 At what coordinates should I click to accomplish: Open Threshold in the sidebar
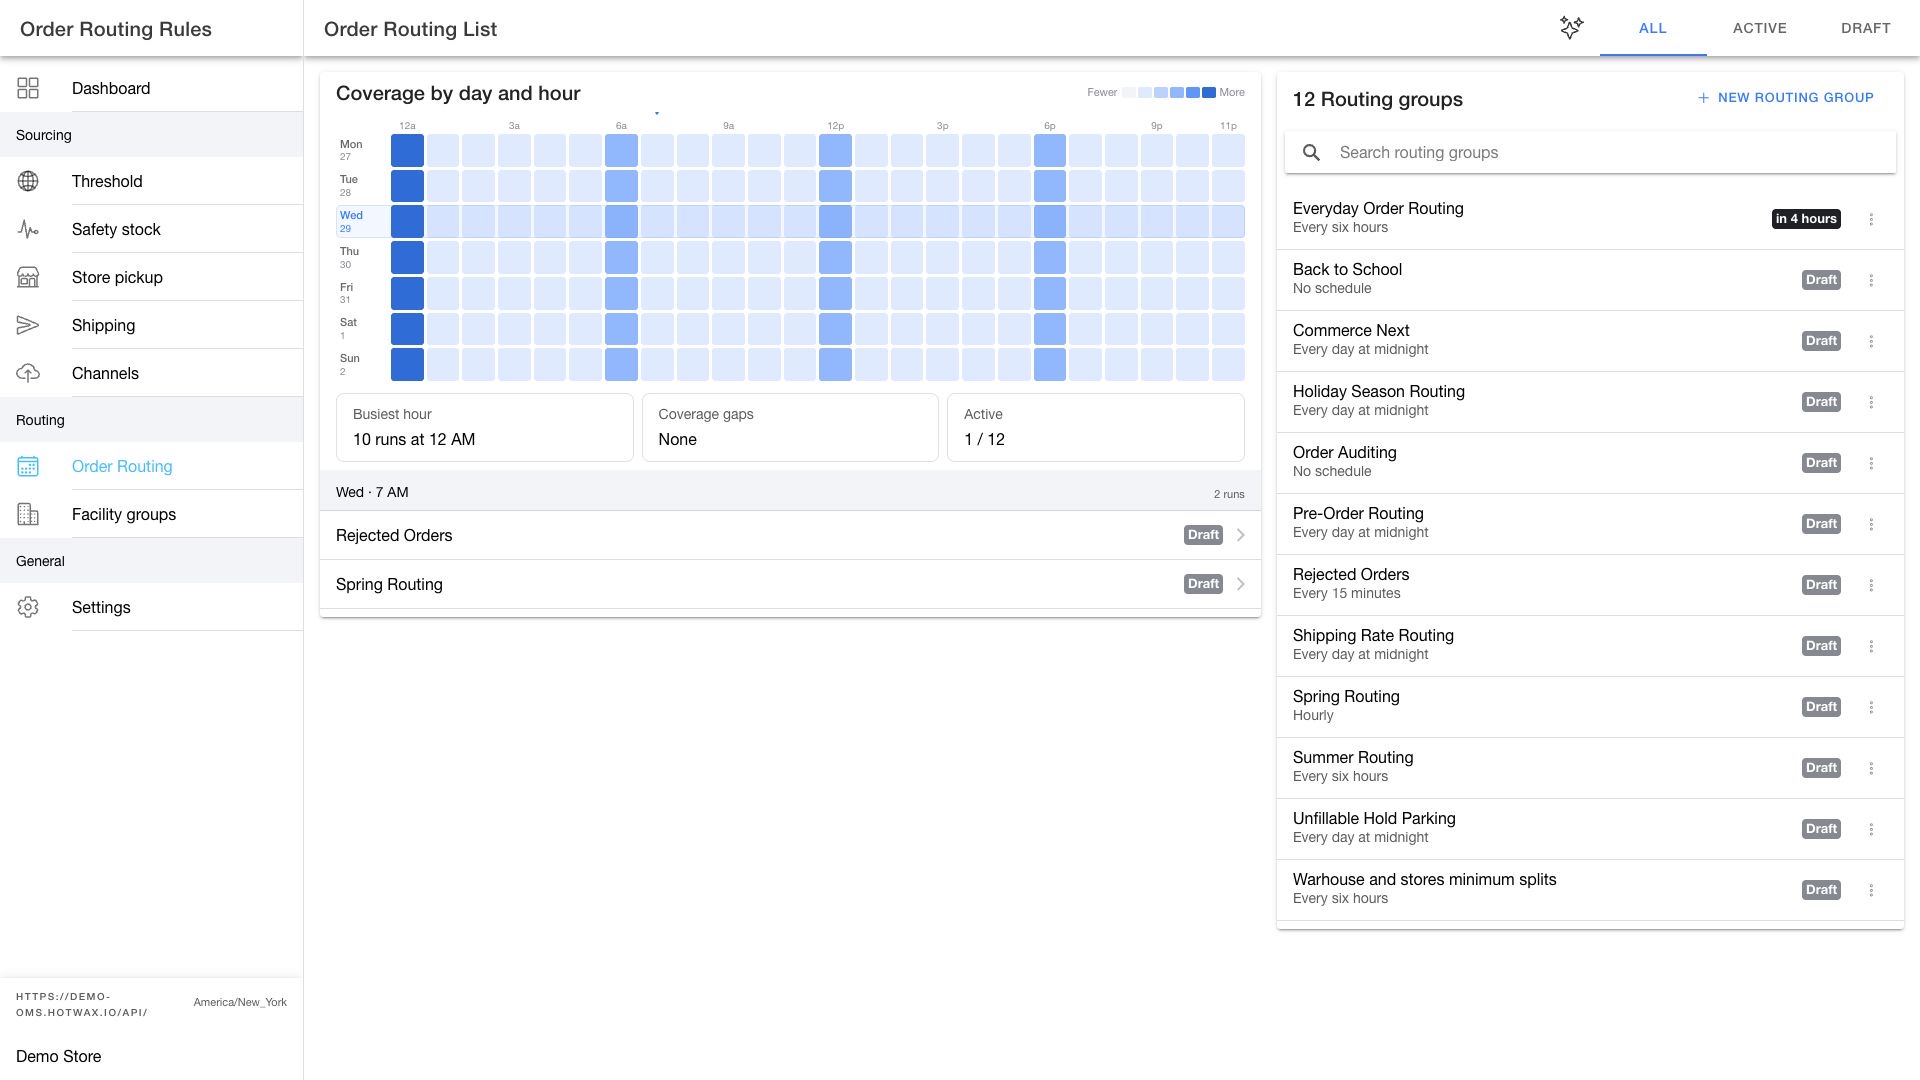click(151, 181)
